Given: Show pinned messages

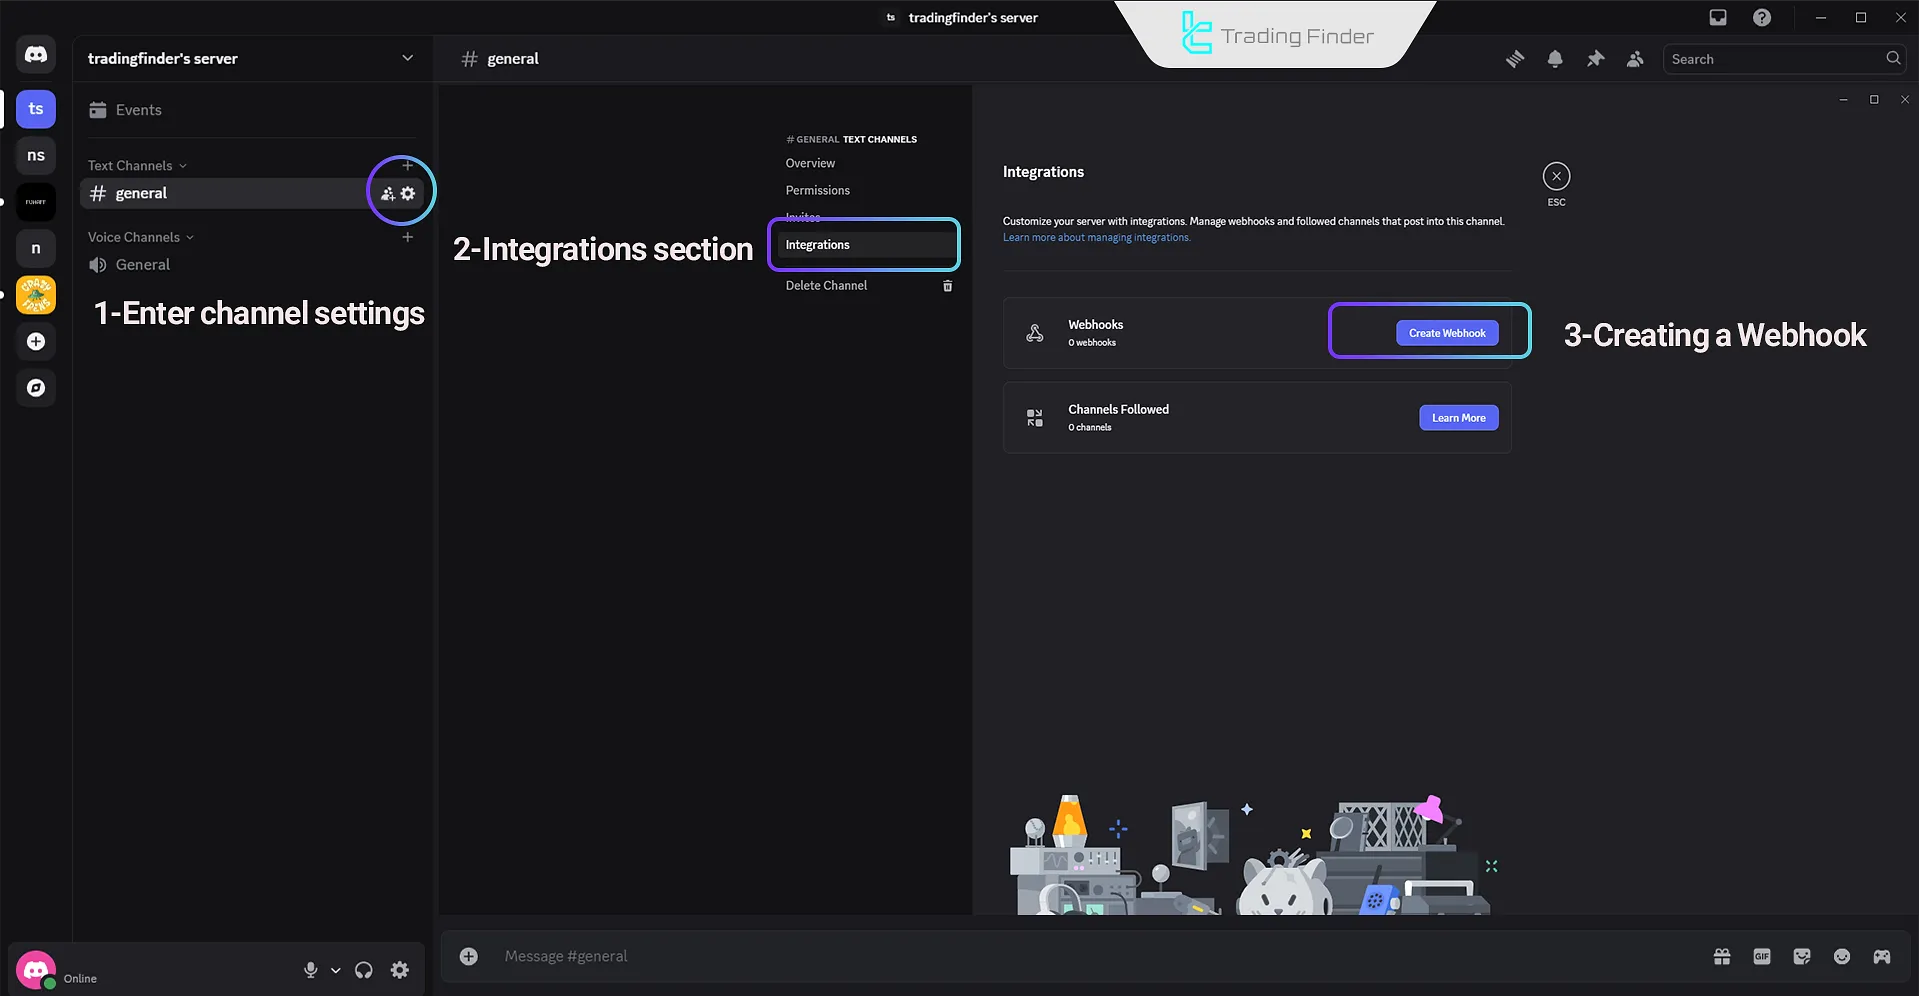Looking at the screenshot, I should tap(1595, 58).
